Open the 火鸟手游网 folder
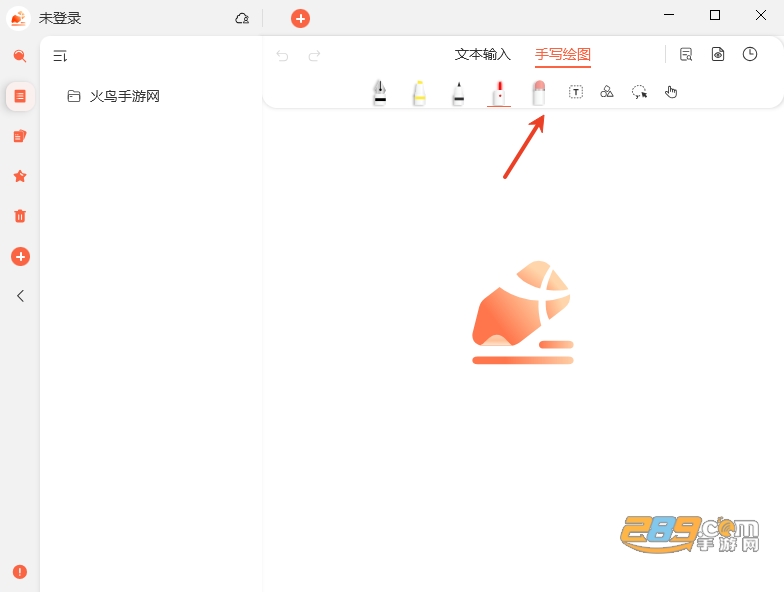Screen dimensions: 784x592 (x=114, y=96)
